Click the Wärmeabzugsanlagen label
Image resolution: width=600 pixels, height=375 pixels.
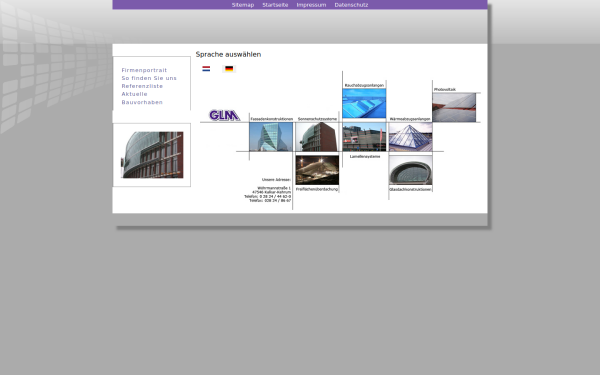tap(410, 119)
